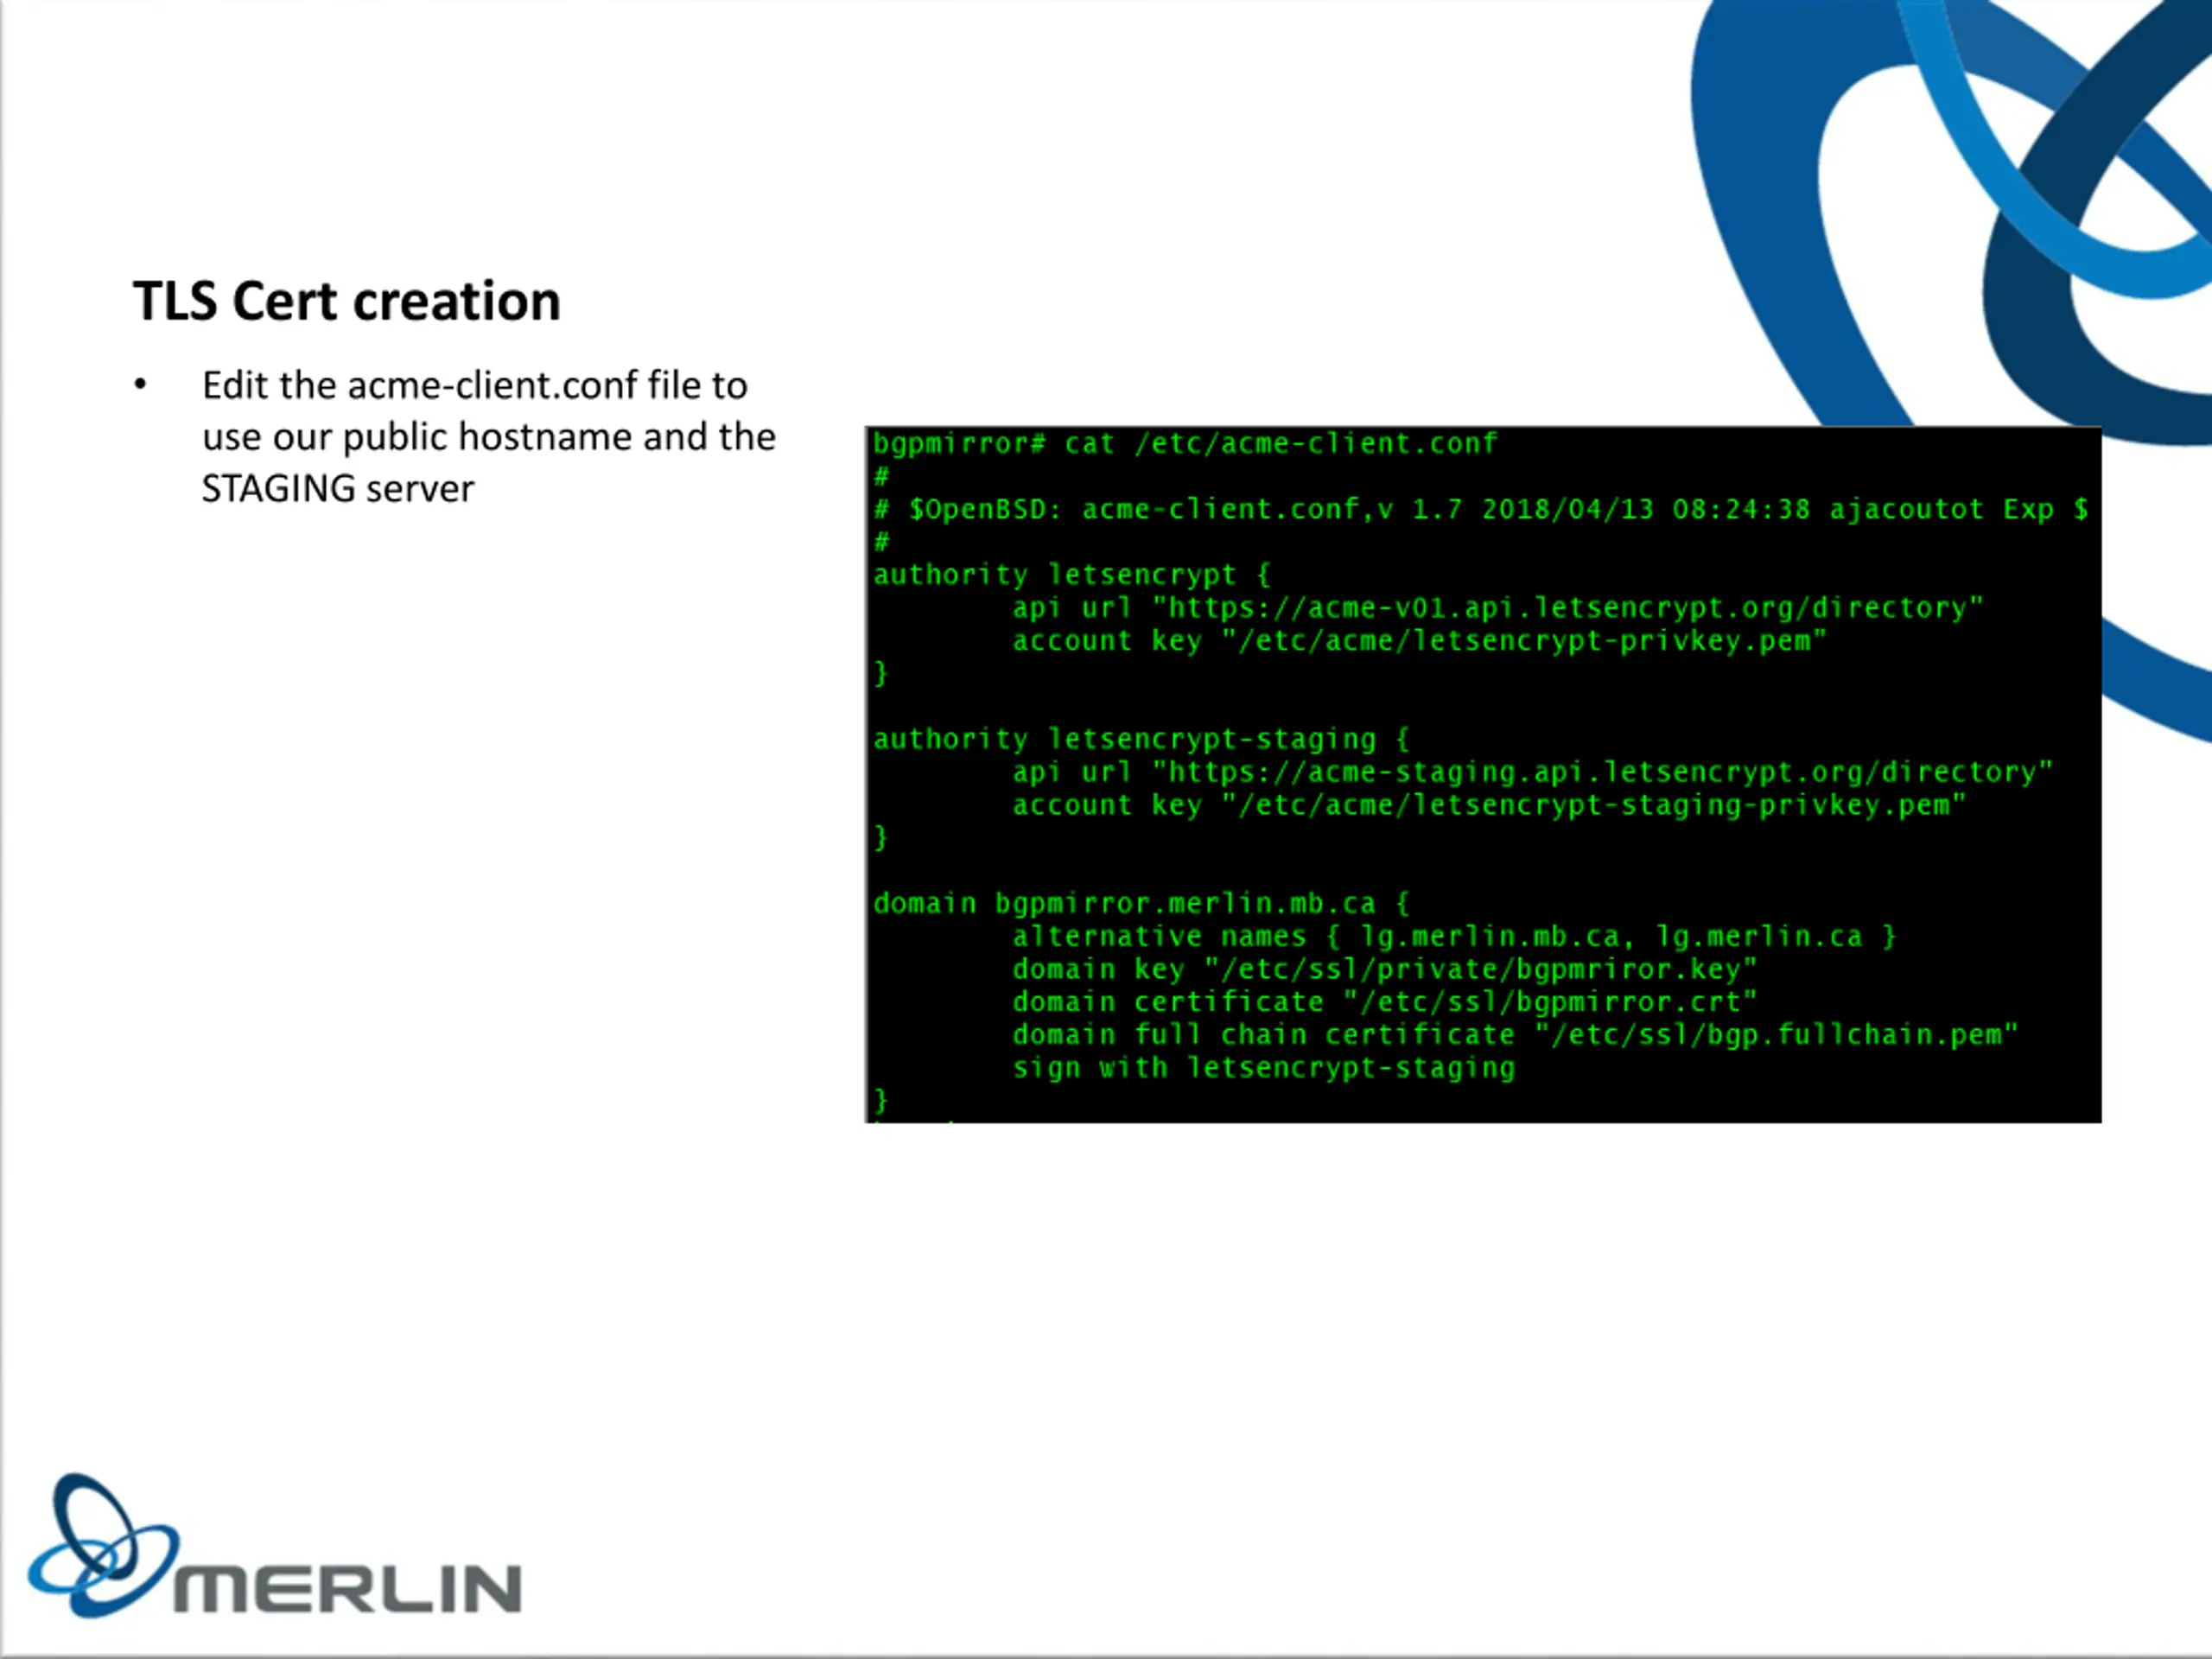
Task: Click the domain key 'bgpmriror.key' line
Action: click(1384, 969)
